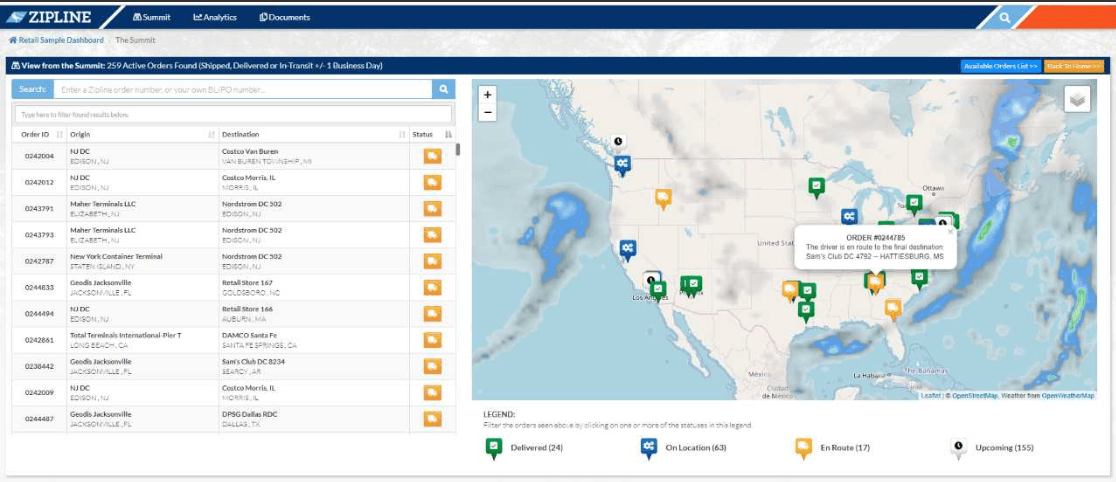Click the Zipline logo
1116x482 pixels.
51,16
